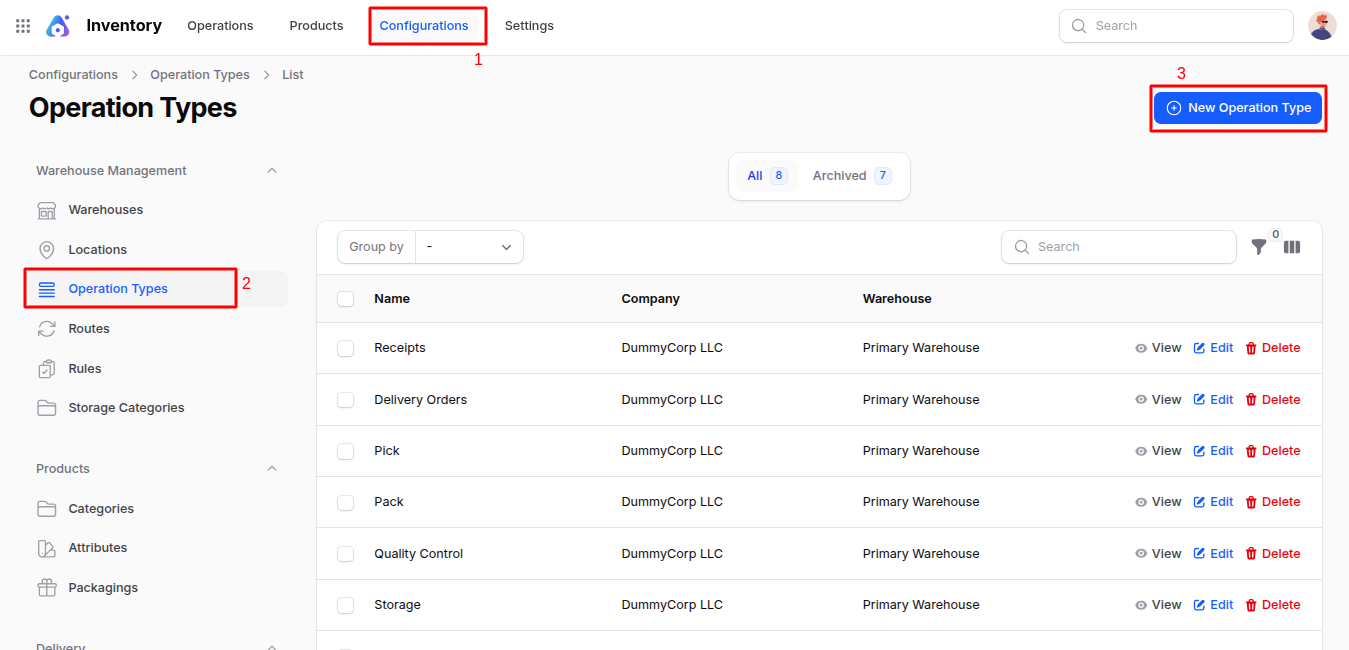The image size is (1349, 650).
Task: Check the select-all checkbox in table header
Action: [x=346, y=299]
